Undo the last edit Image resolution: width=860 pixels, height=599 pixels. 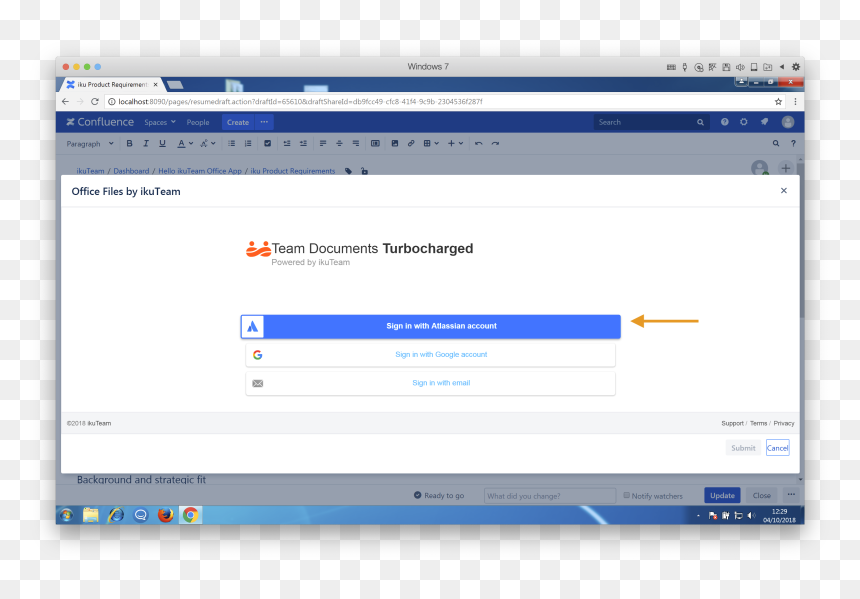click(x=479, y=144)
